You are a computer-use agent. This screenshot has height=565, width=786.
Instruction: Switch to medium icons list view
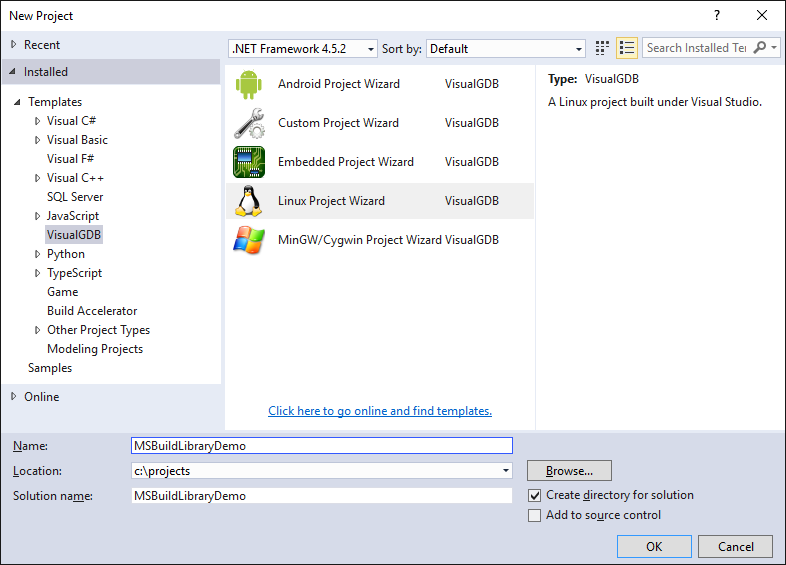tap(627, 48)
